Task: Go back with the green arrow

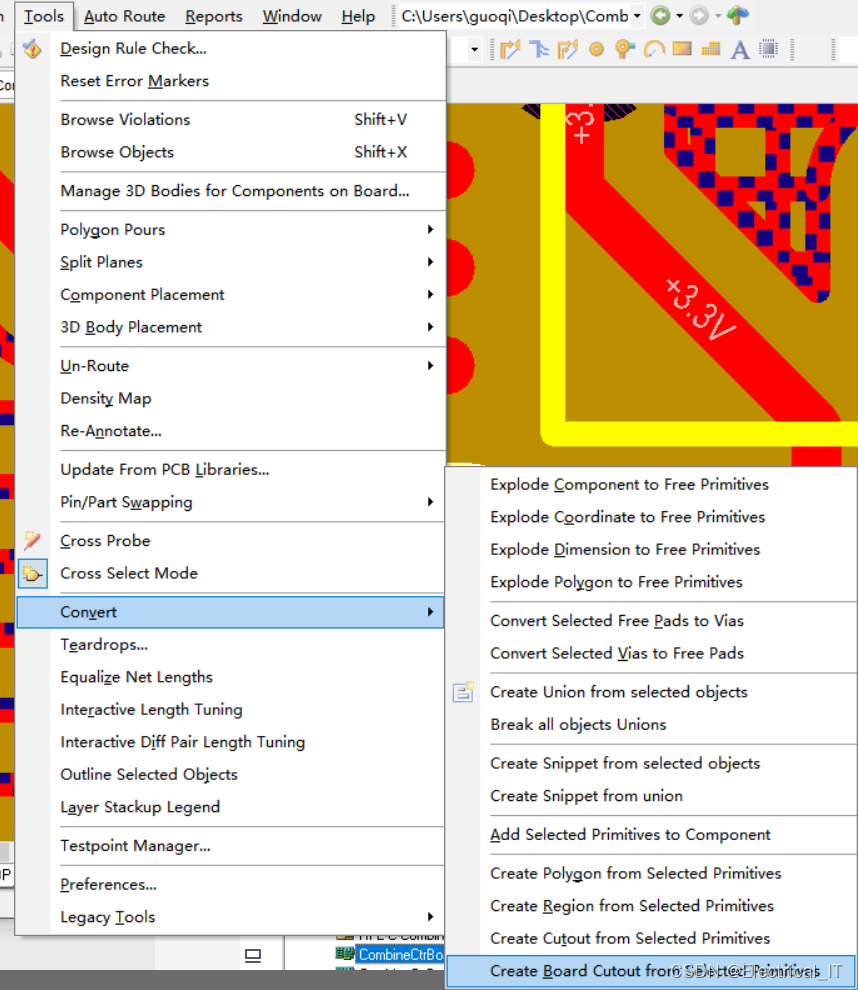Action: coord(660,15)
